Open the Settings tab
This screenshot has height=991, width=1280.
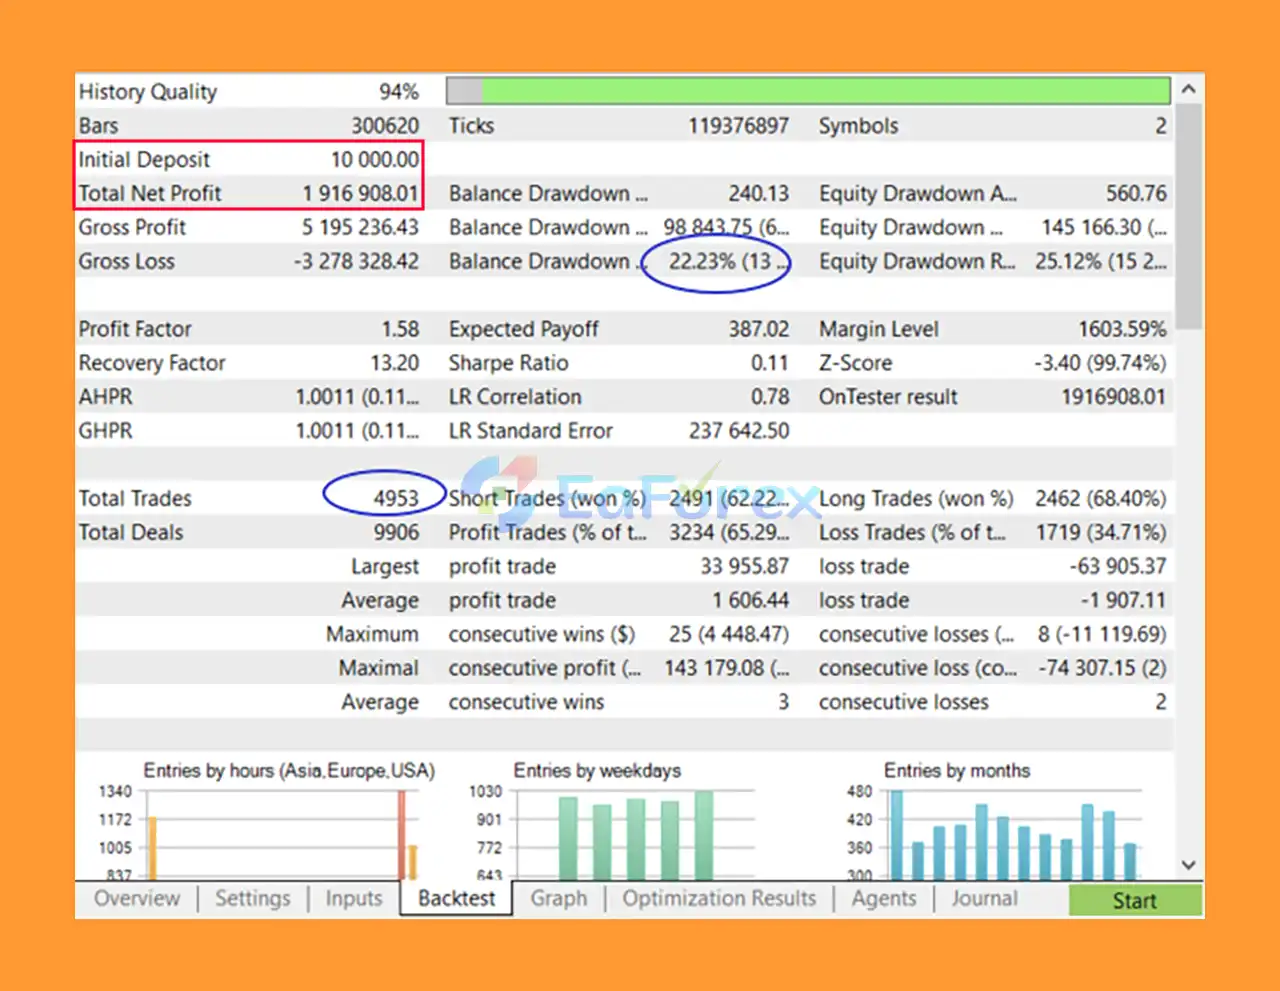pos(252,898)
